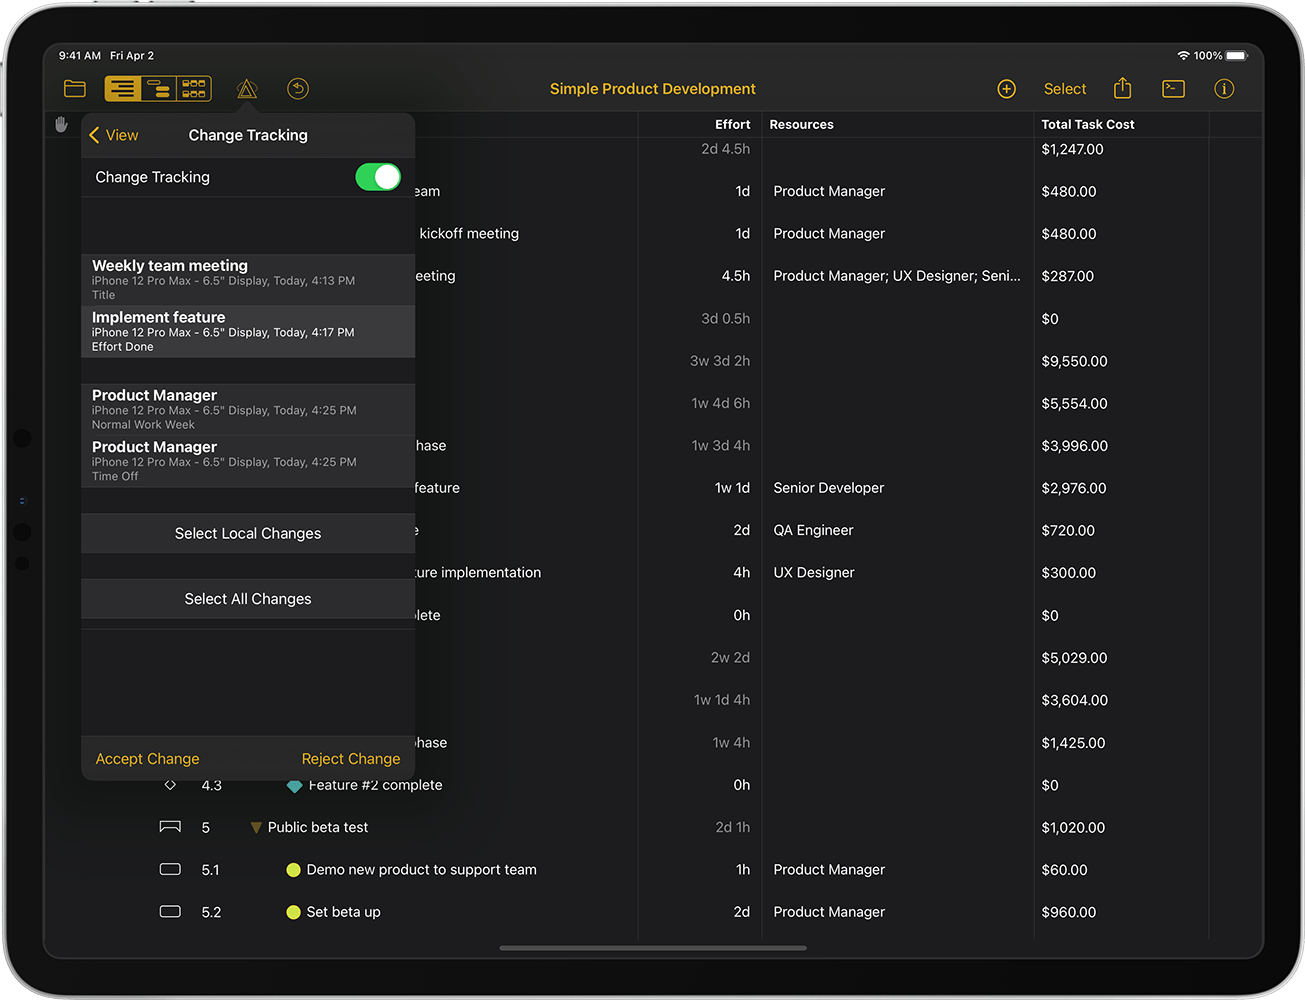1305x1000 pixels.
Task: Tap the QA Engineer resource cell
Action: 813,530
